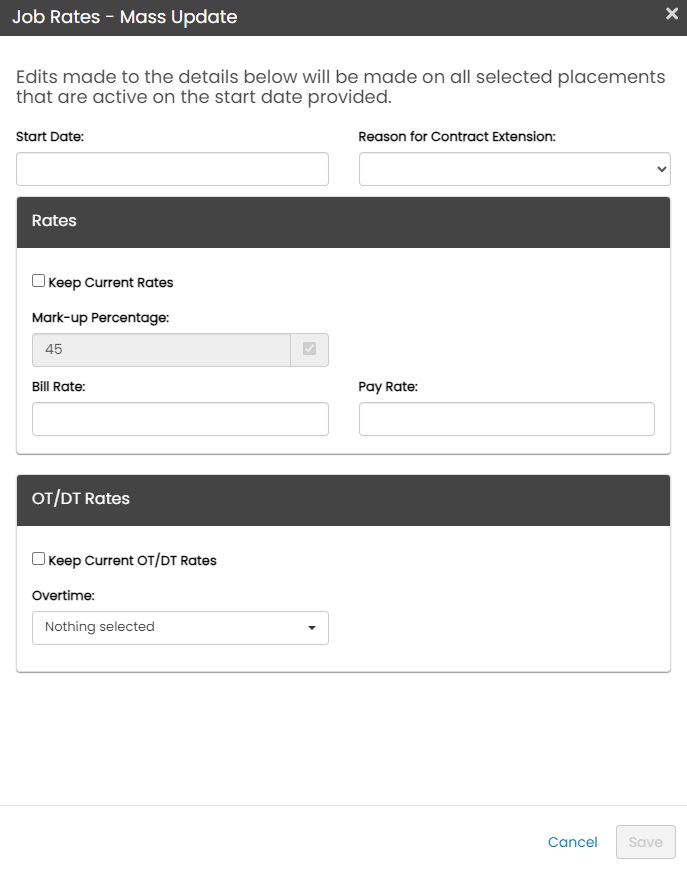Click the 'Start Date:' label
This screenshot has height=873, width=687.
click(50, 136)
